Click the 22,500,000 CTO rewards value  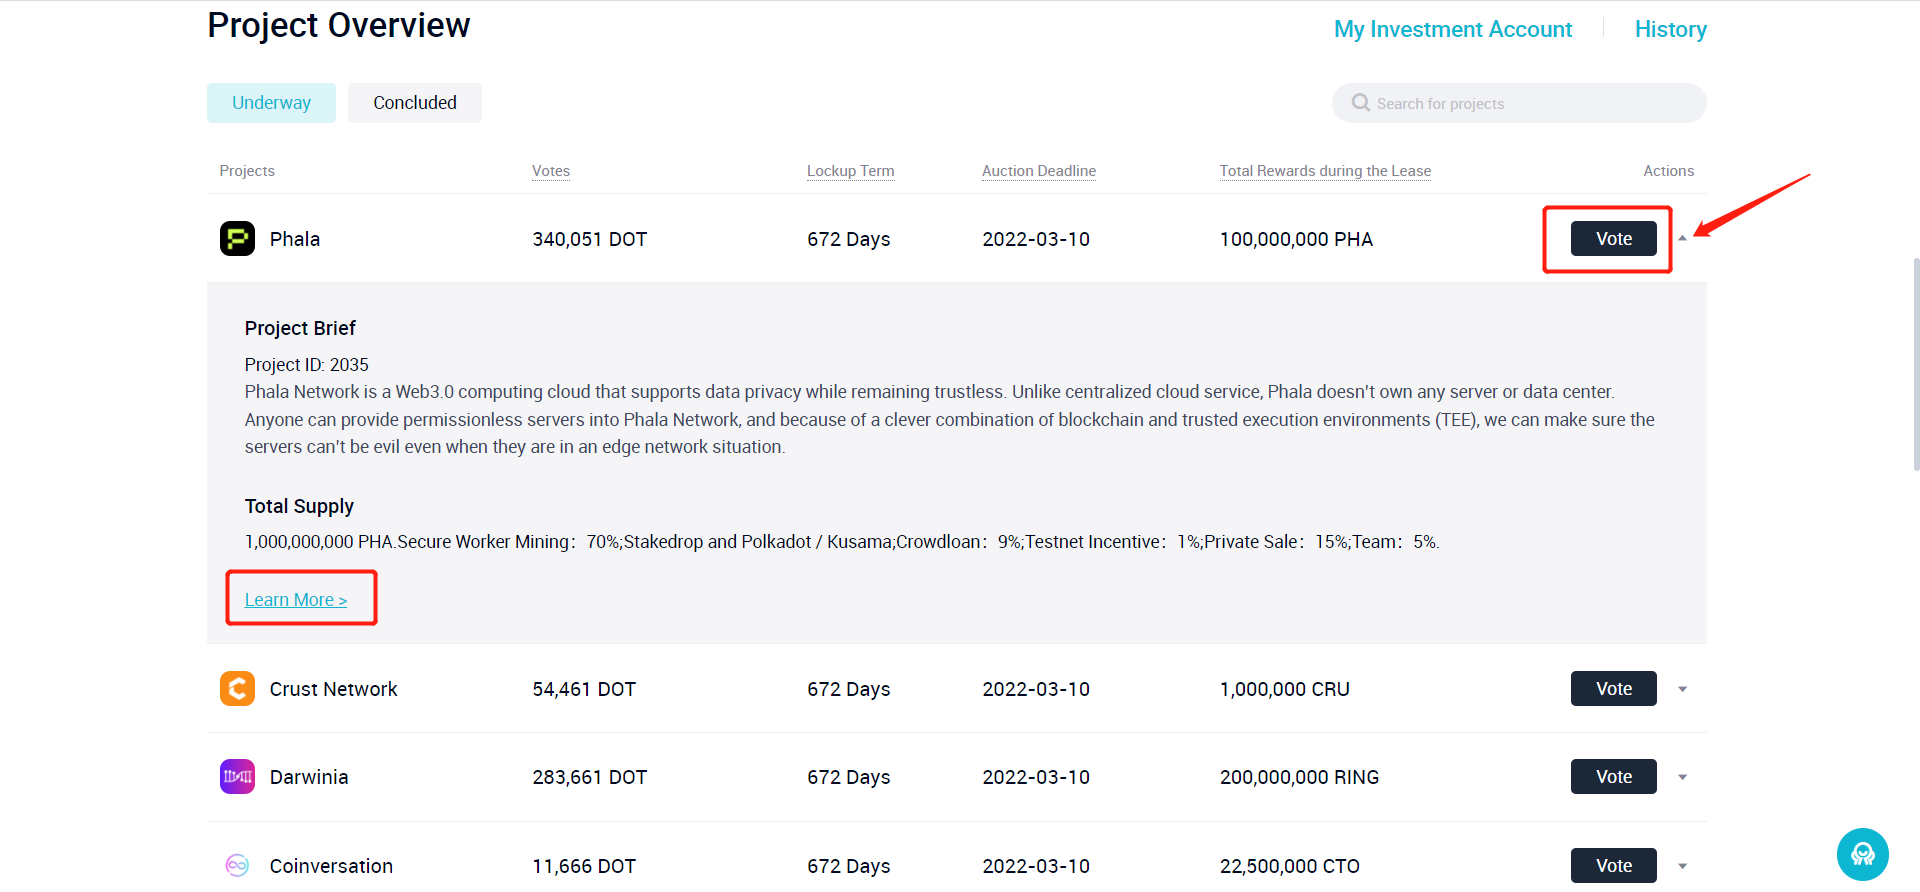(1290, 866)
